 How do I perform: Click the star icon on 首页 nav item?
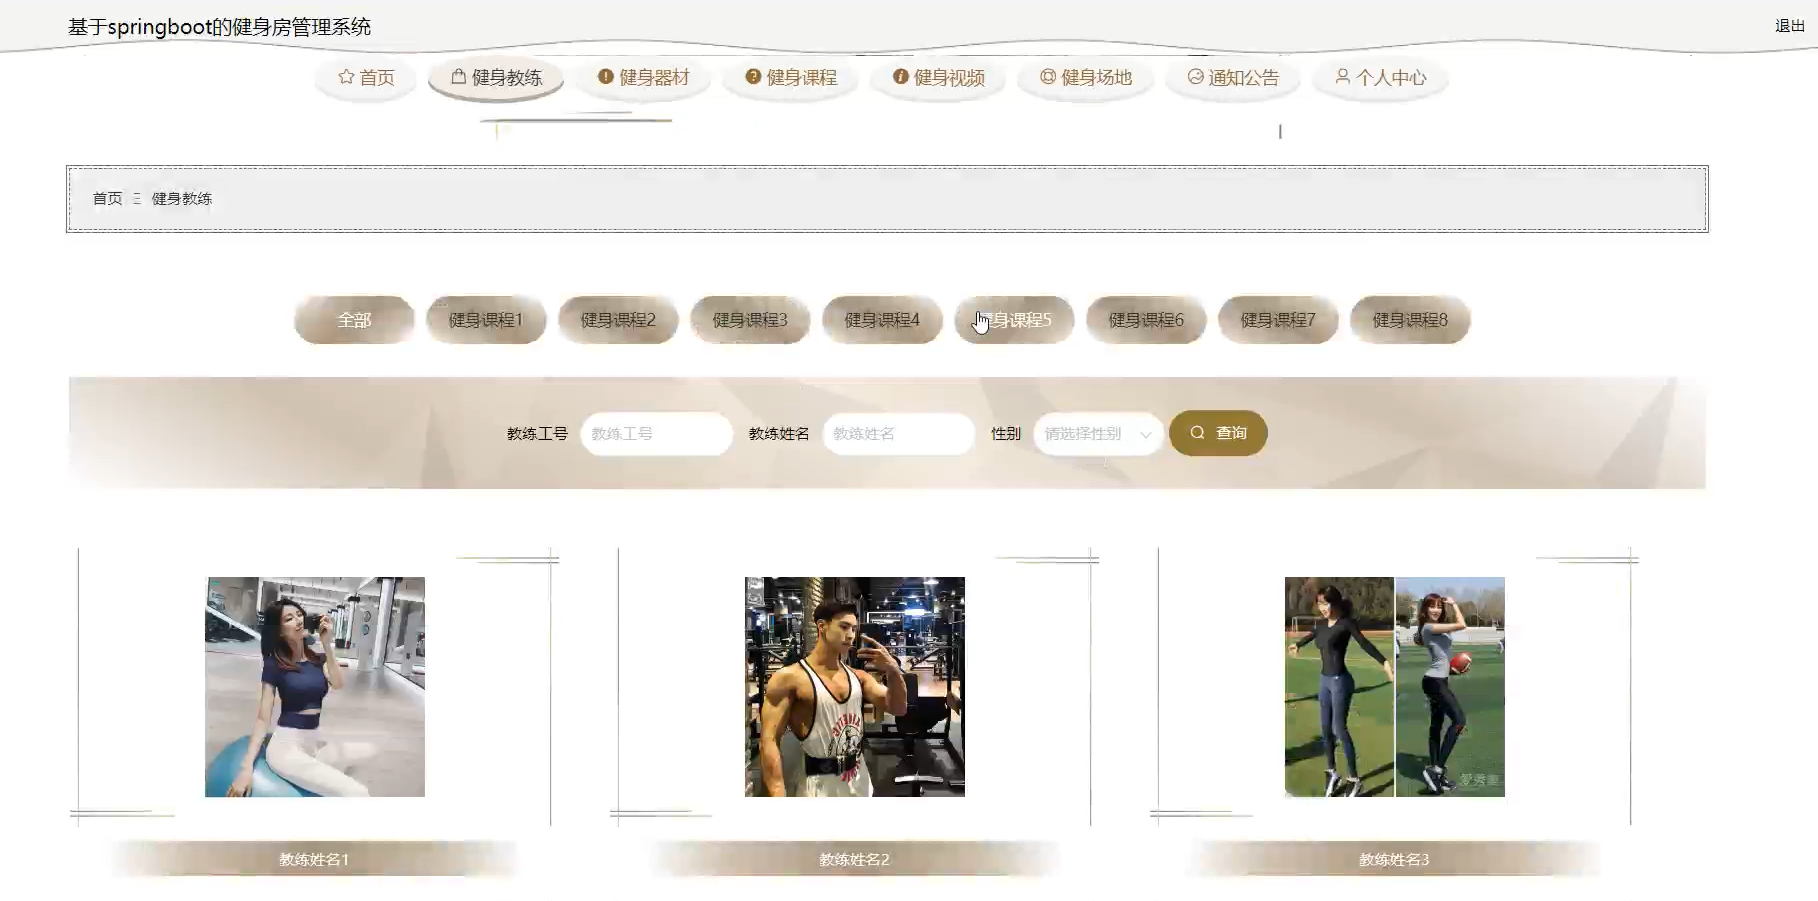pyautogui.click(x=347, y=76)
